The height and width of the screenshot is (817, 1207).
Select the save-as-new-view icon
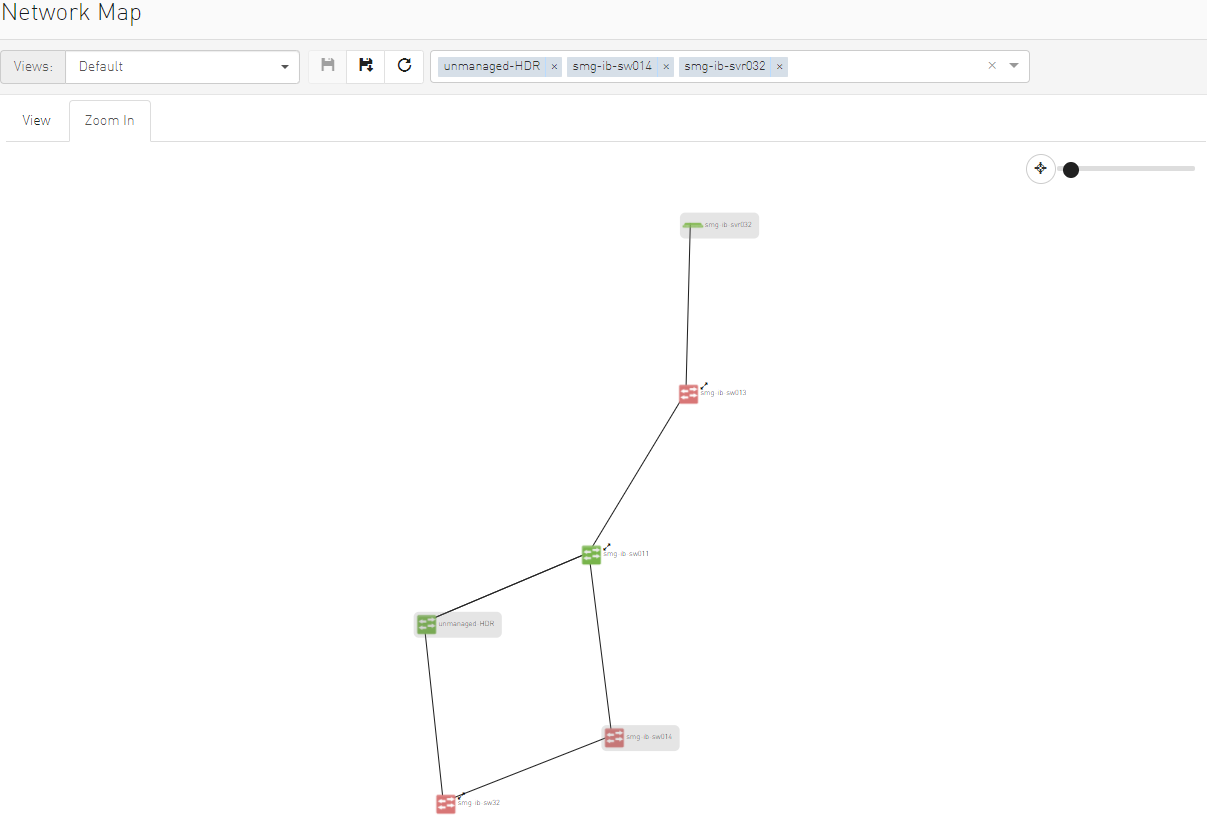pos(365,65)
